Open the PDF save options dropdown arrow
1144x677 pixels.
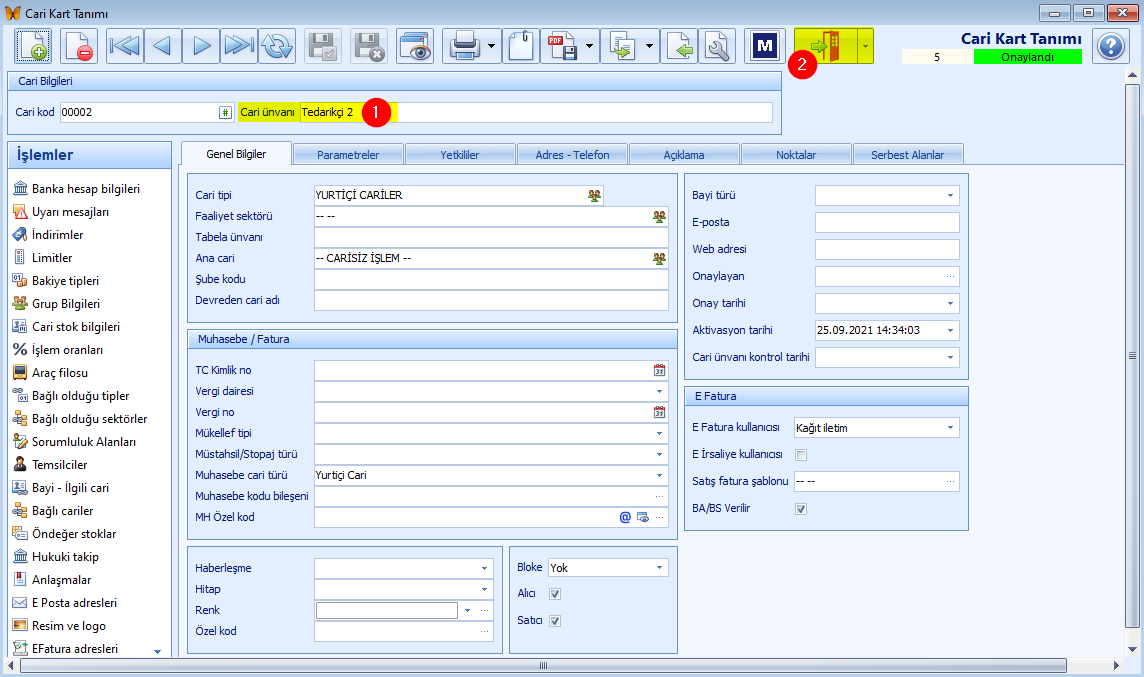coord(590,46)
